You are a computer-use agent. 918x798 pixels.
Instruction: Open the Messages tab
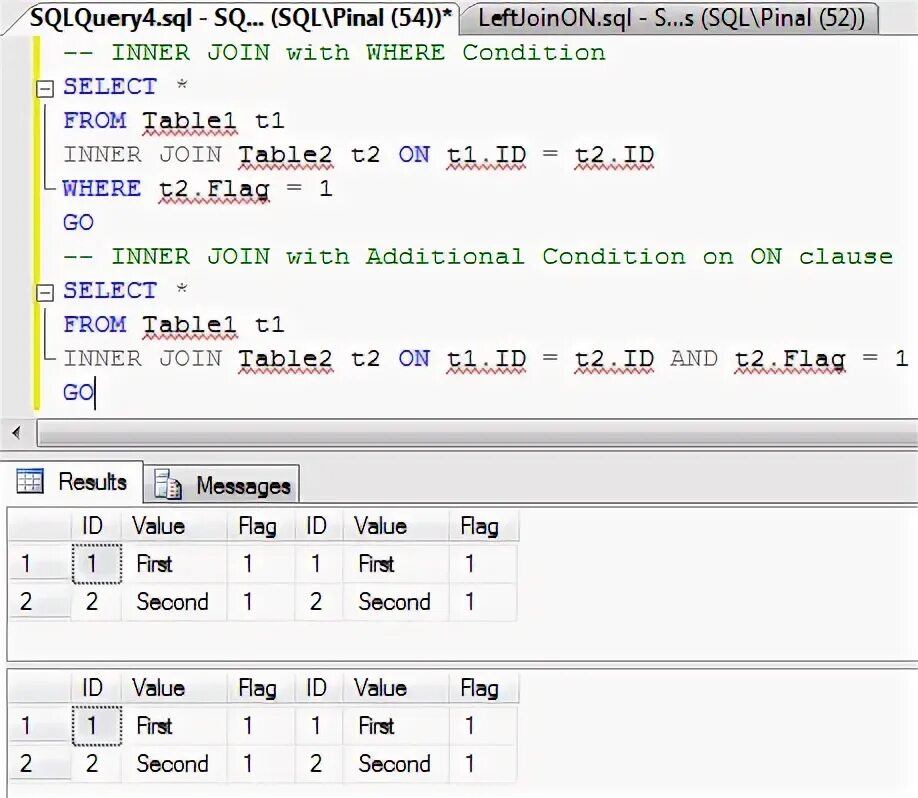point(222,485)
